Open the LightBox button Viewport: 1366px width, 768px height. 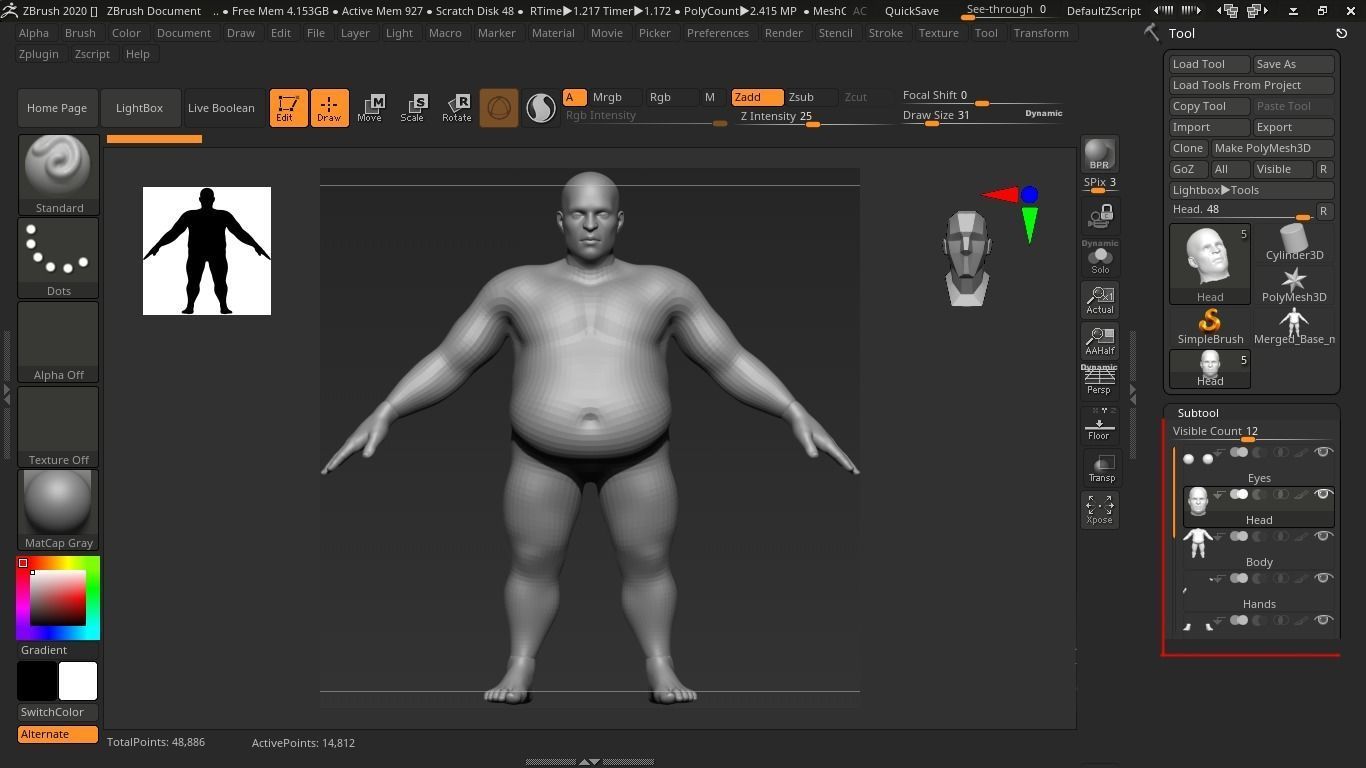(139, 108)
